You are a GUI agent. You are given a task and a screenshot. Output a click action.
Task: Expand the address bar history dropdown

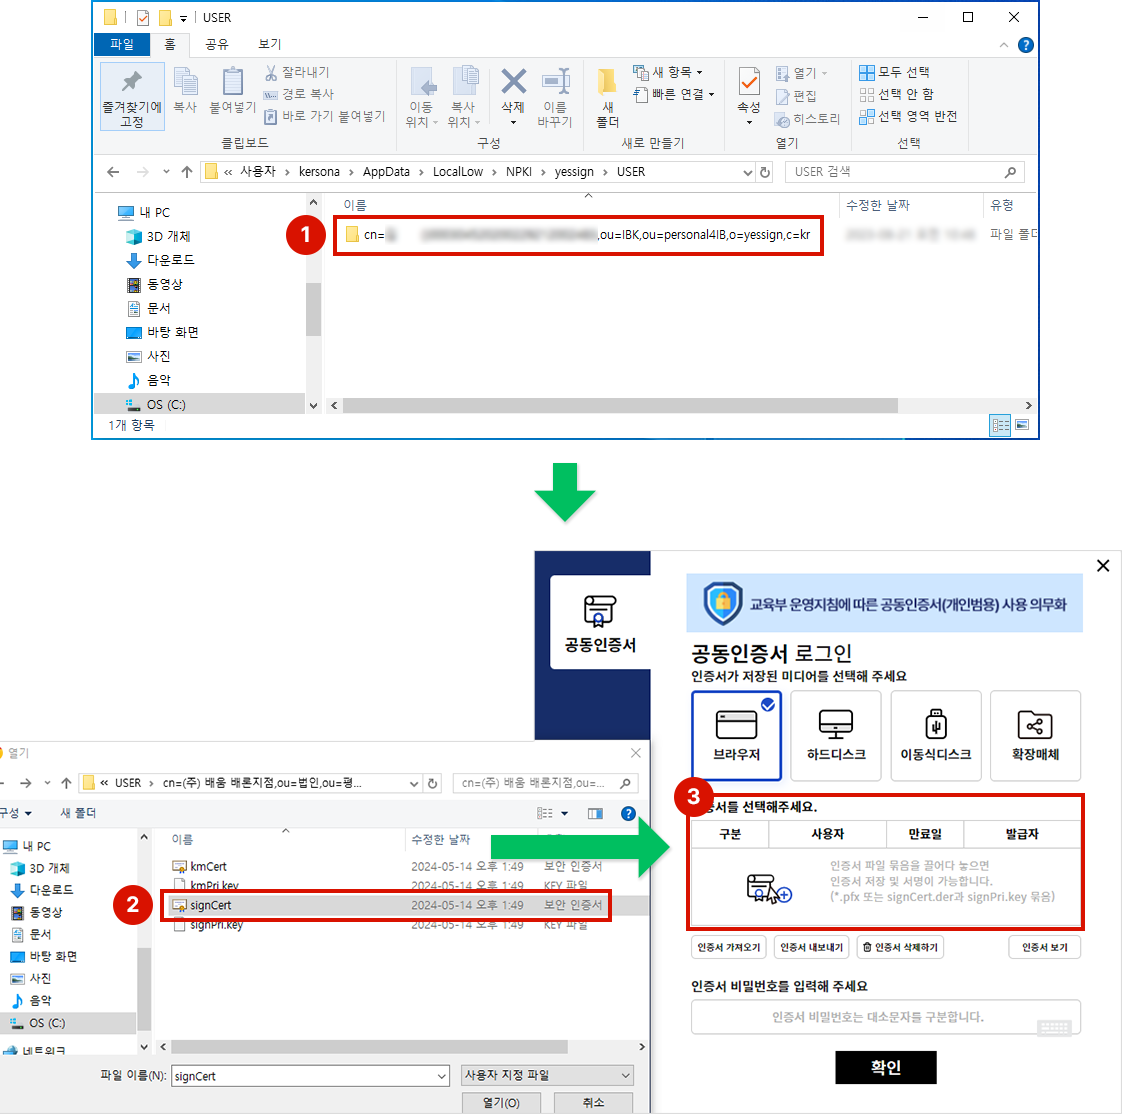[x=748, y=173]
